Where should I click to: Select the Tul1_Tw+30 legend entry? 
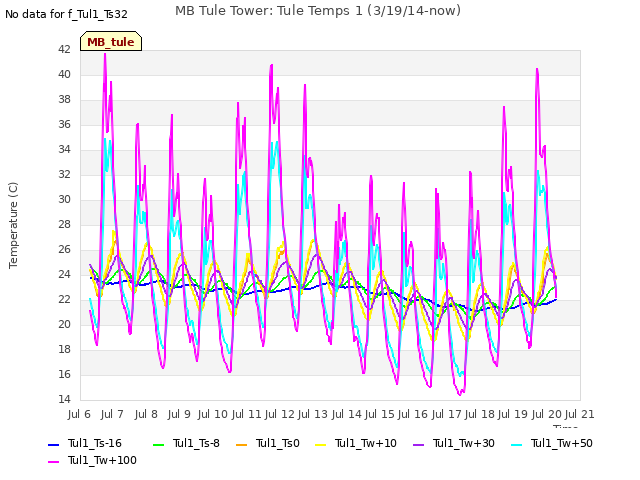pyautogui.click(x=454, y=443)
